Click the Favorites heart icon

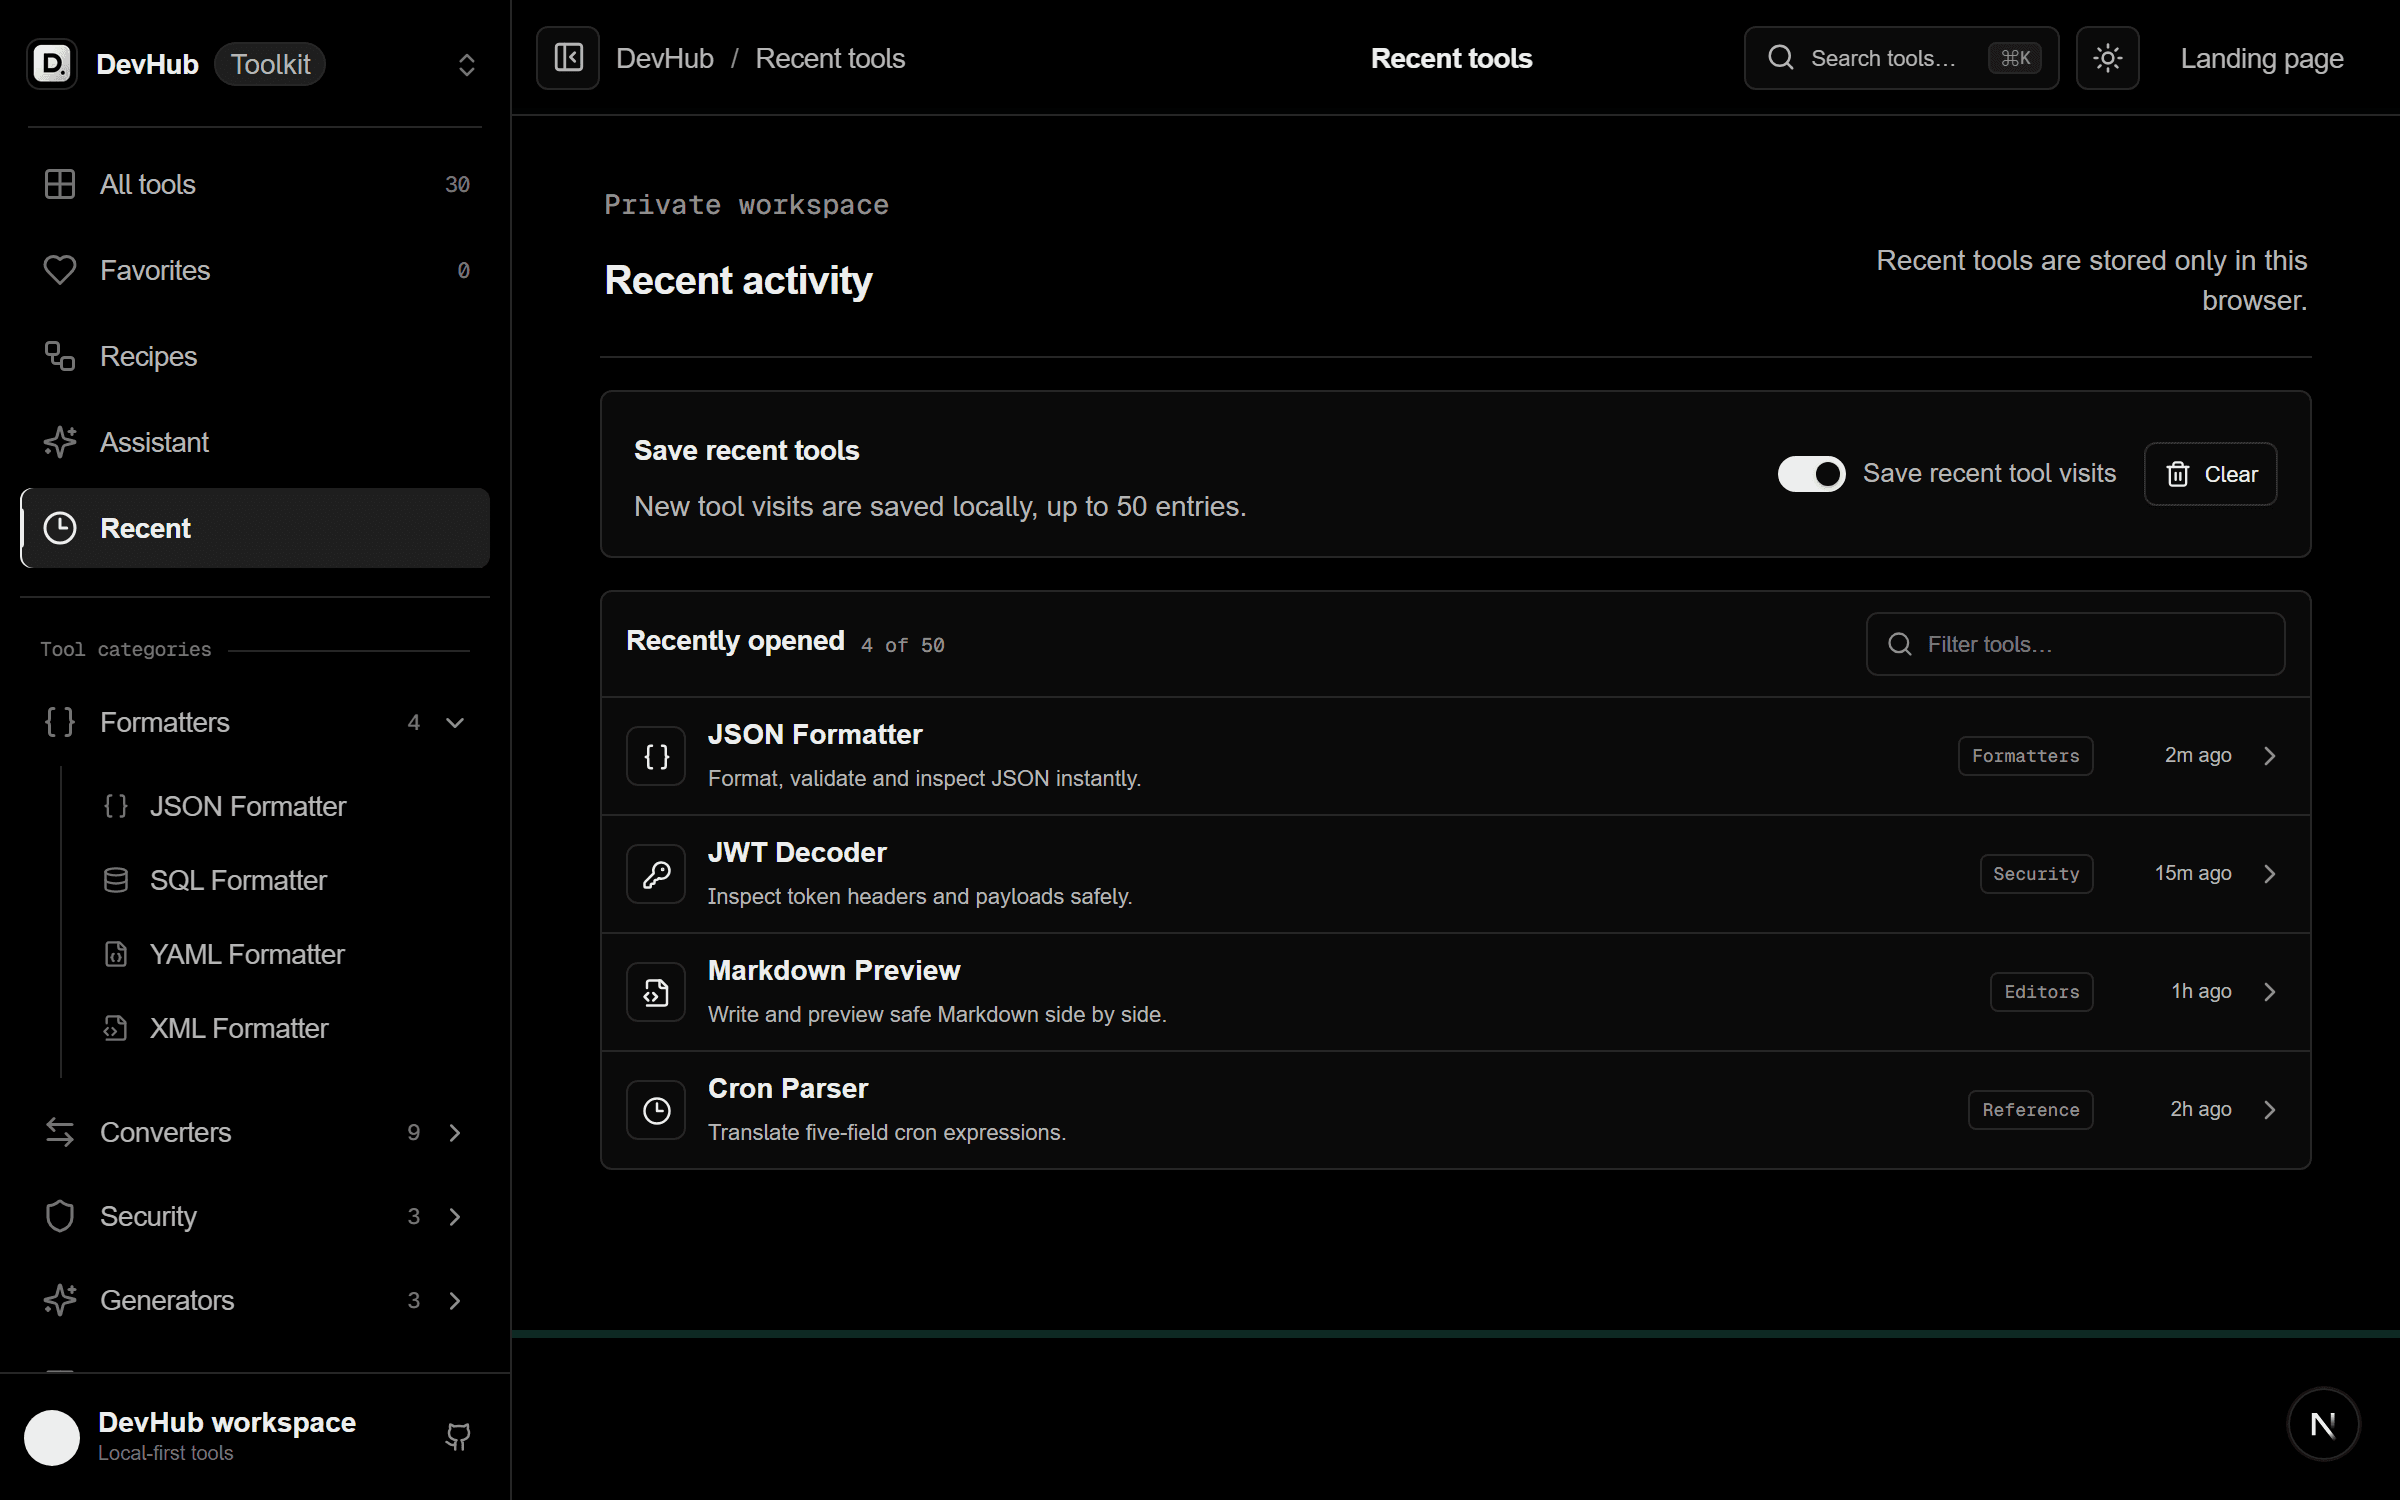[x=60, y=270]
